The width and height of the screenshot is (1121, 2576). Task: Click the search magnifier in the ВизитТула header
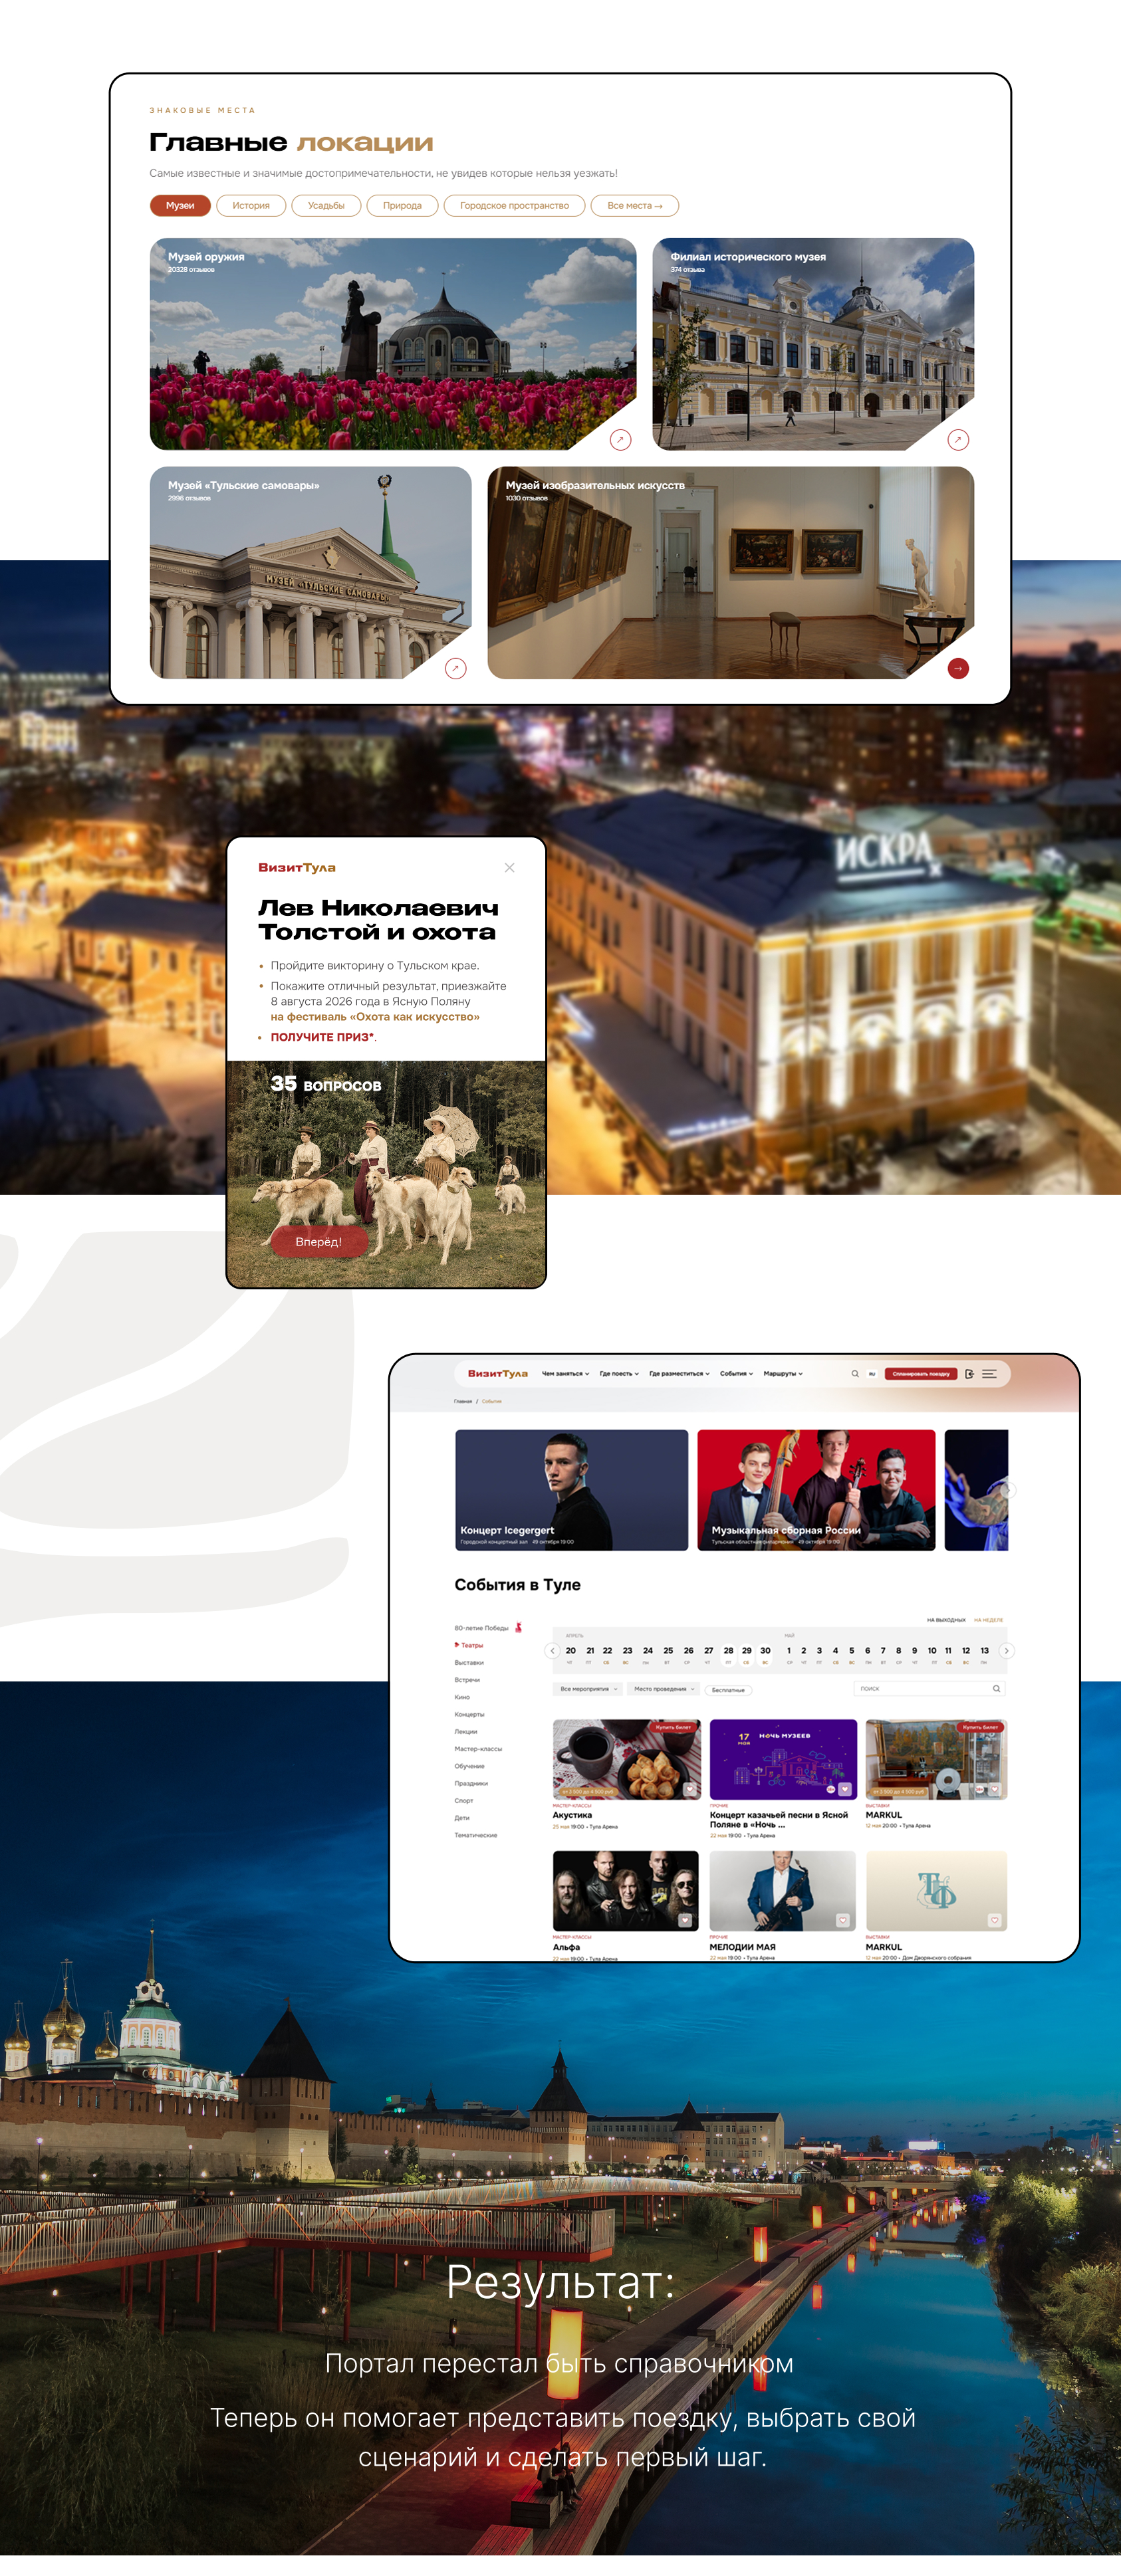[855, 1373]
